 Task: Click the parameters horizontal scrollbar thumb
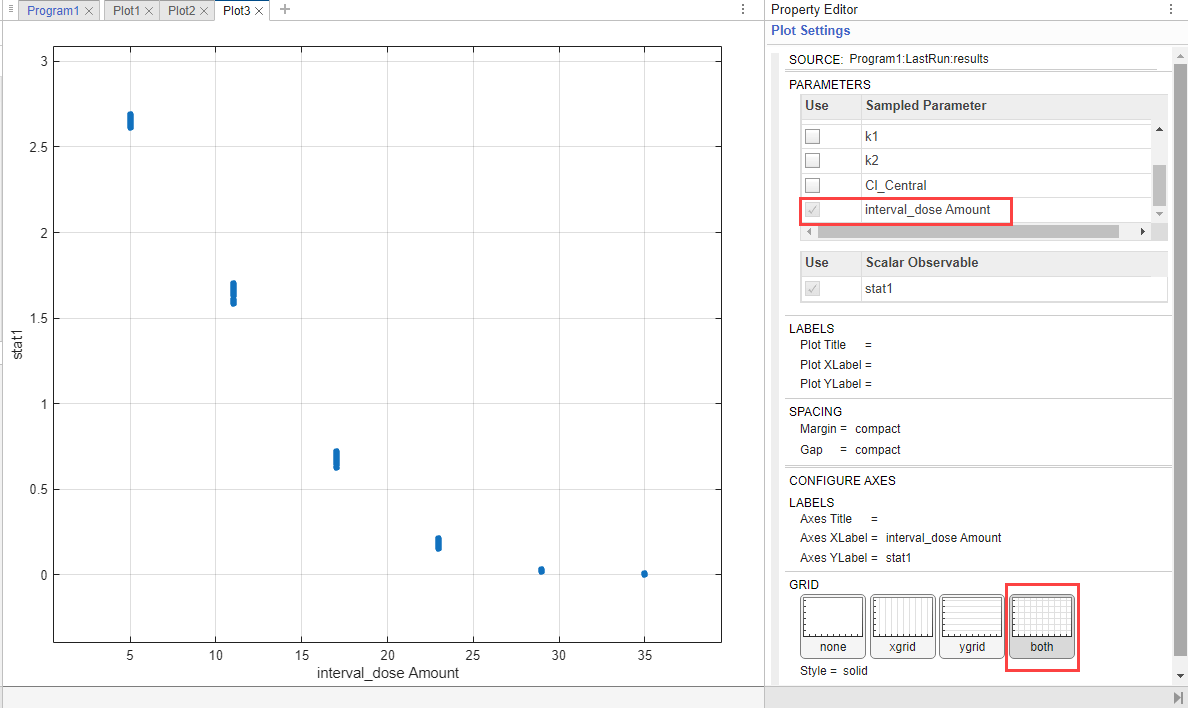coord(968,231)
